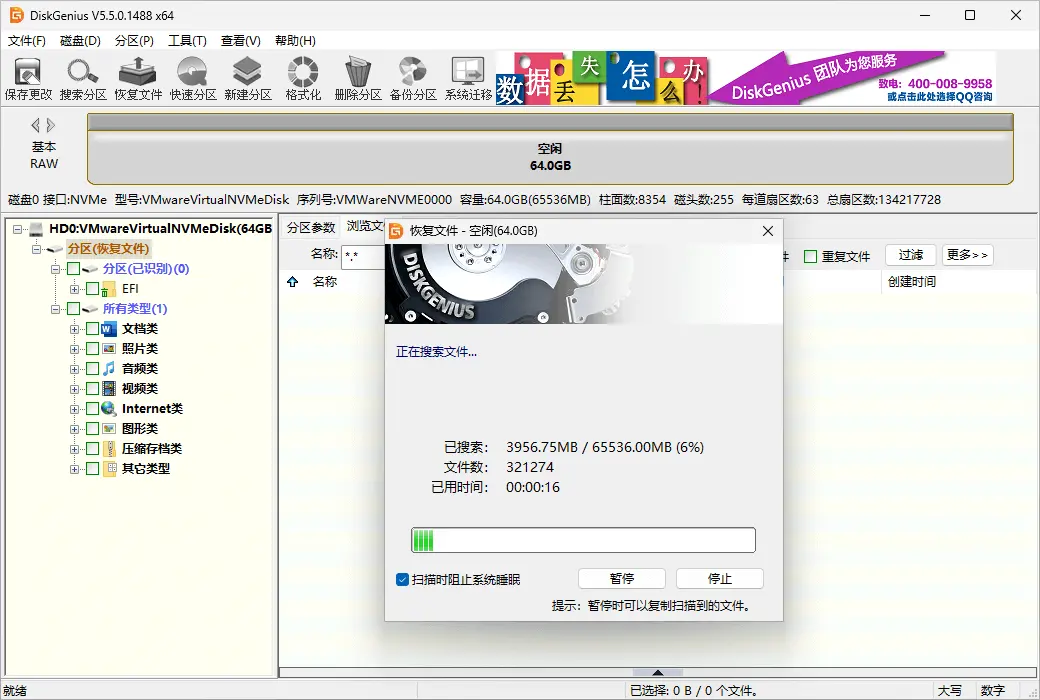Expand the Internet类 node
The height and width of the screenshot is (700, 1040).
pos(74,409)
